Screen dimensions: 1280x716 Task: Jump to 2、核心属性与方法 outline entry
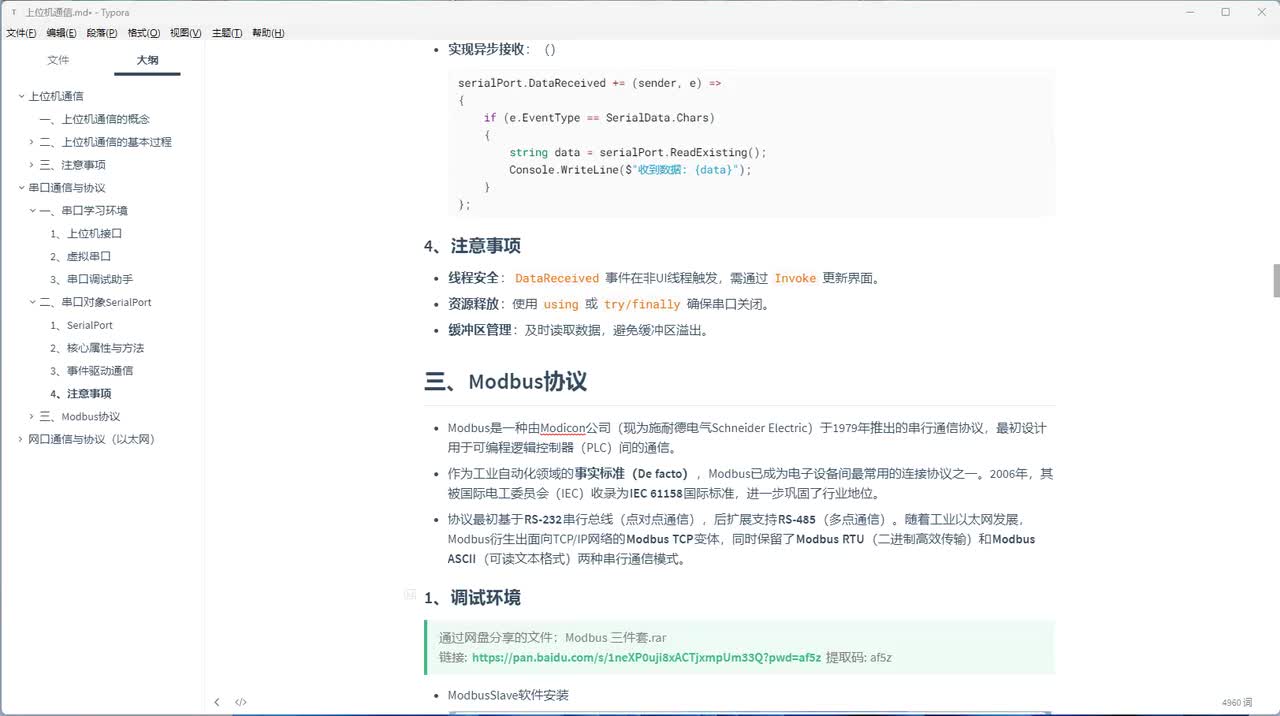click(x=97, y=348)
